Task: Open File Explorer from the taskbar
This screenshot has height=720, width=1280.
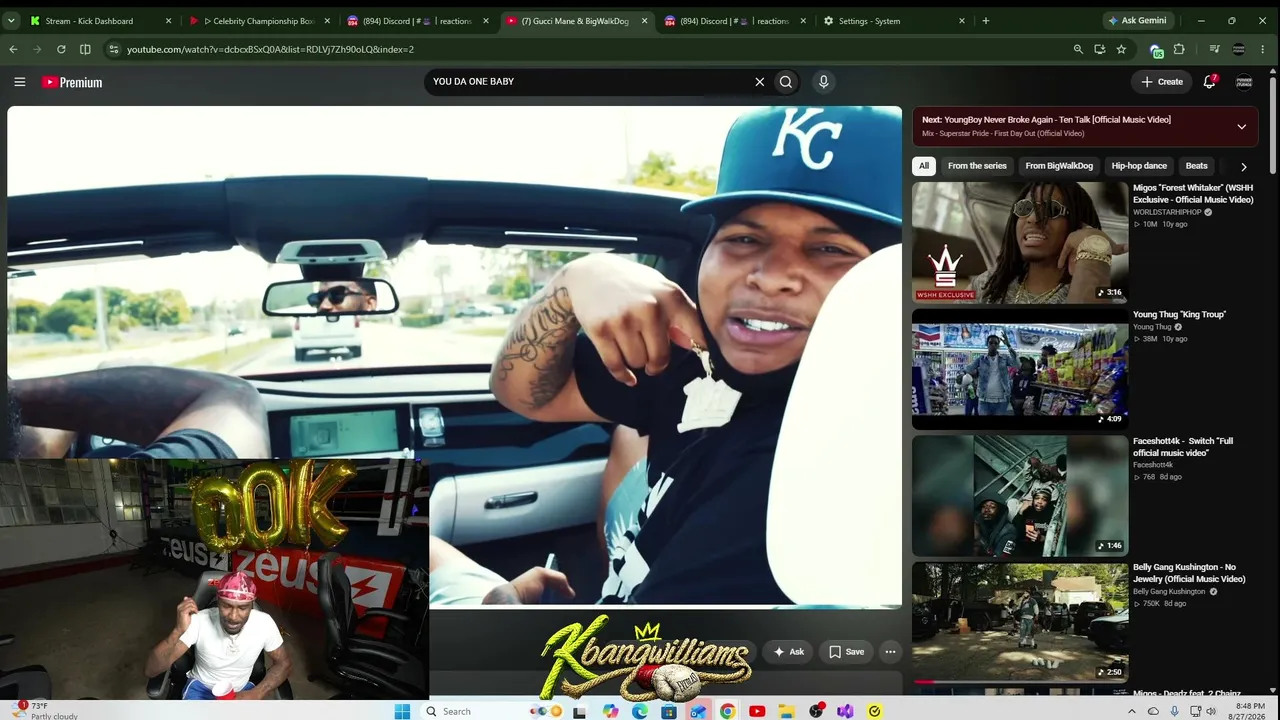Action: pos(786,711)
